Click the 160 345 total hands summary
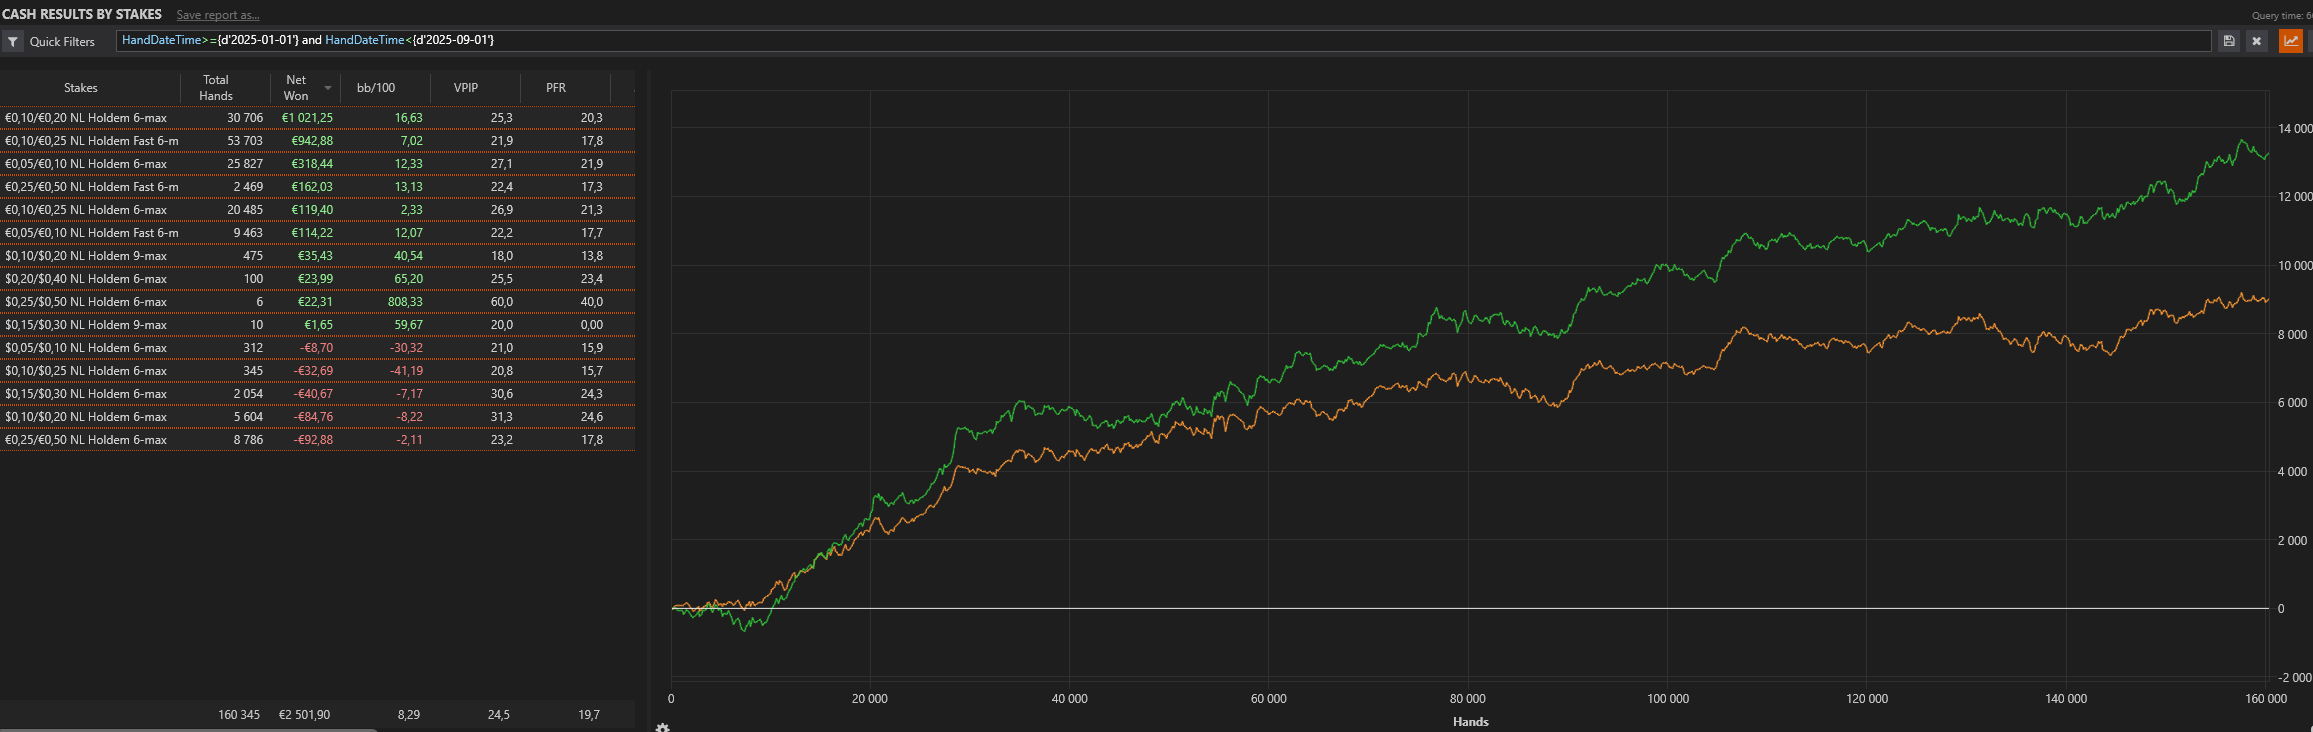 (239, 715)
